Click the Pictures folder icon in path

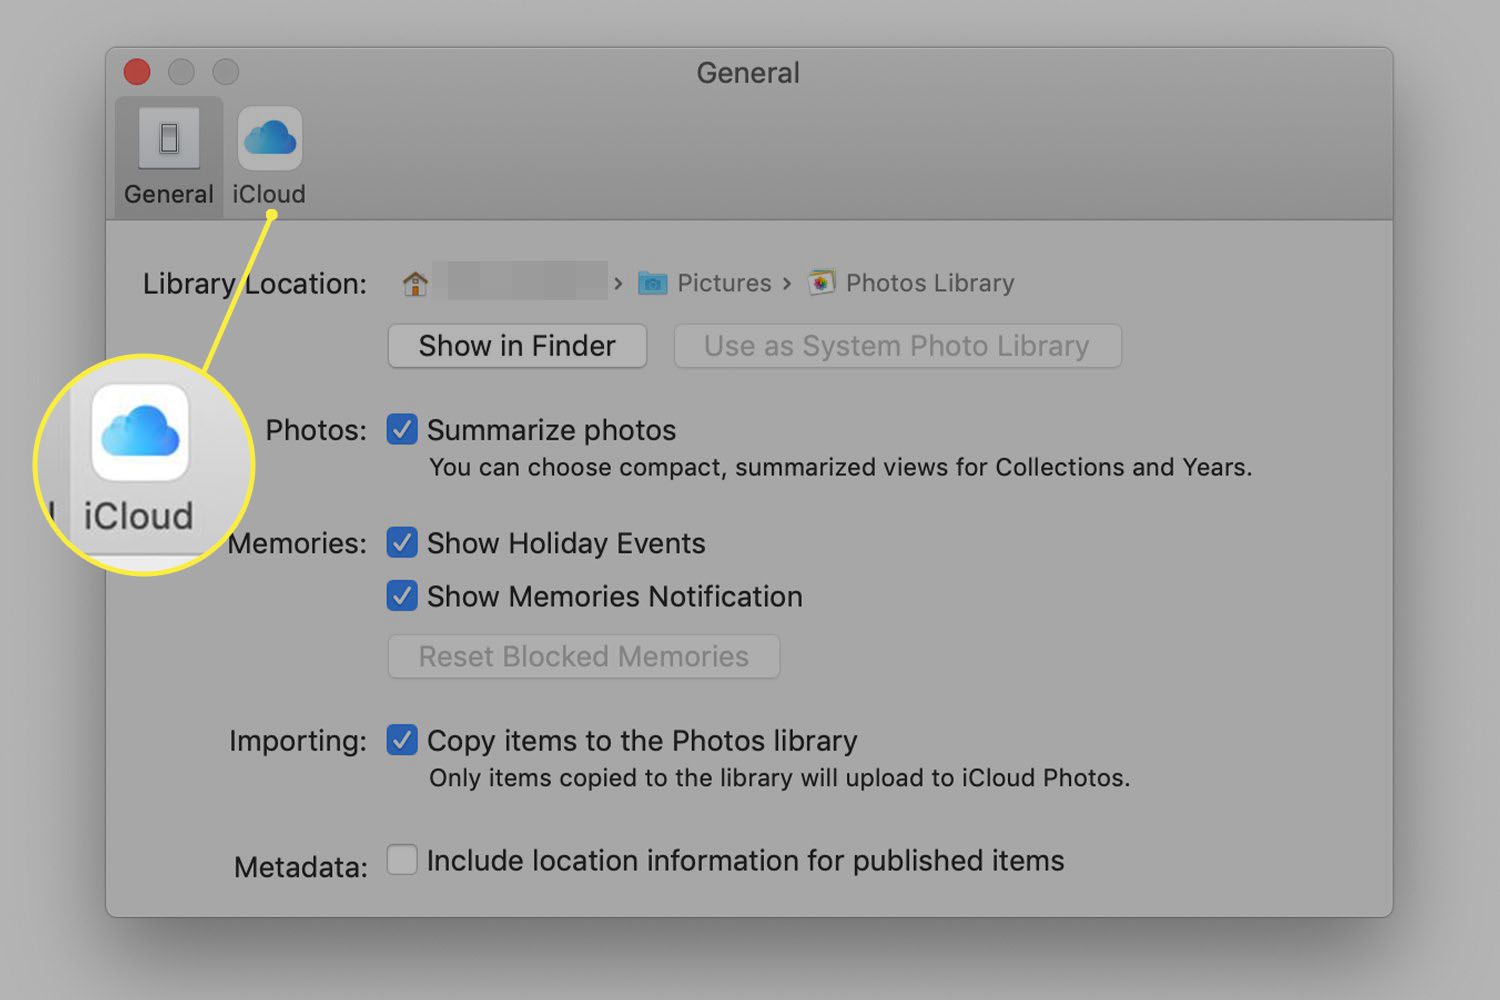click(x=652, y=283)
